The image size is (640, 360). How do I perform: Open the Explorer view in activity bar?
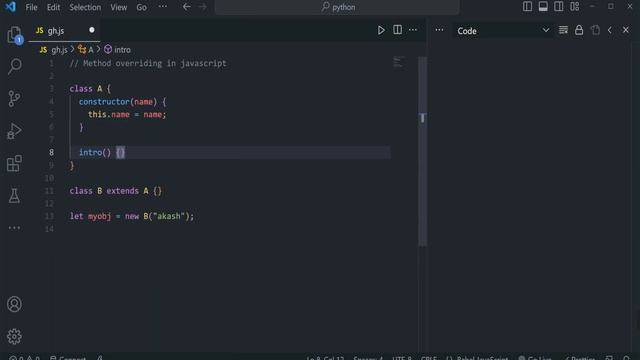[14, 35]
